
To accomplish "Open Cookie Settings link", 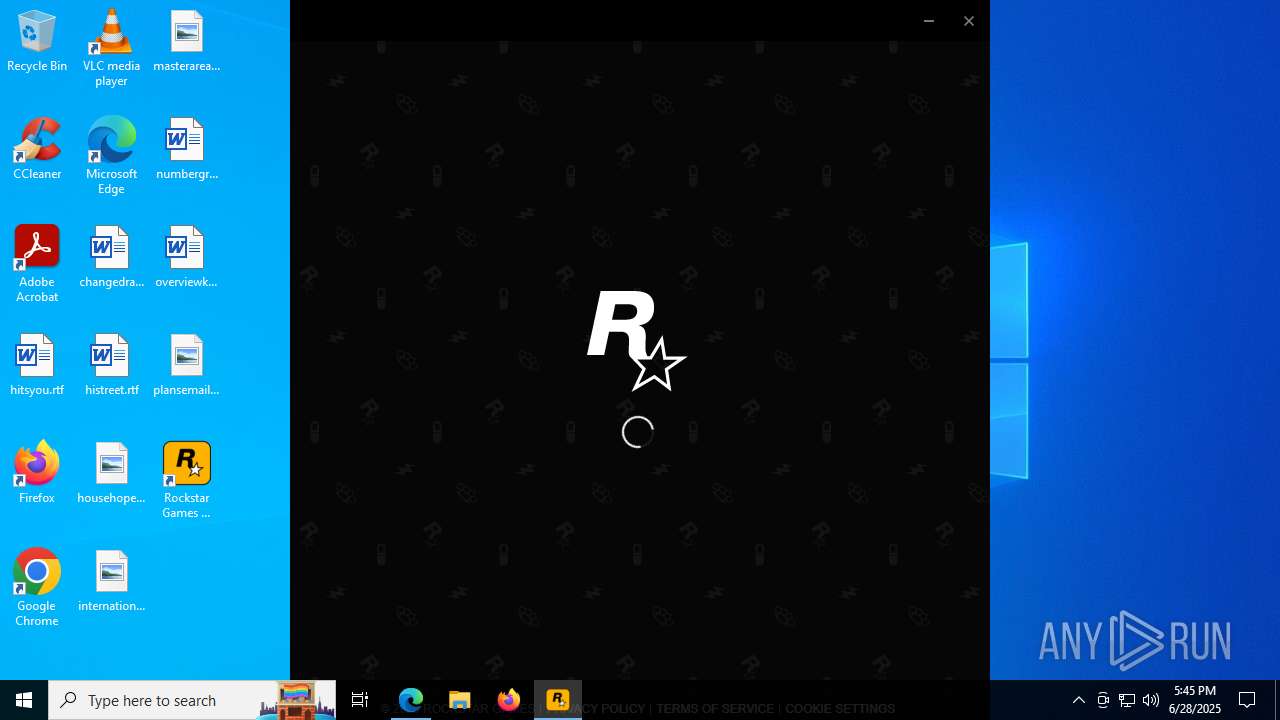I will click(840, 709).
